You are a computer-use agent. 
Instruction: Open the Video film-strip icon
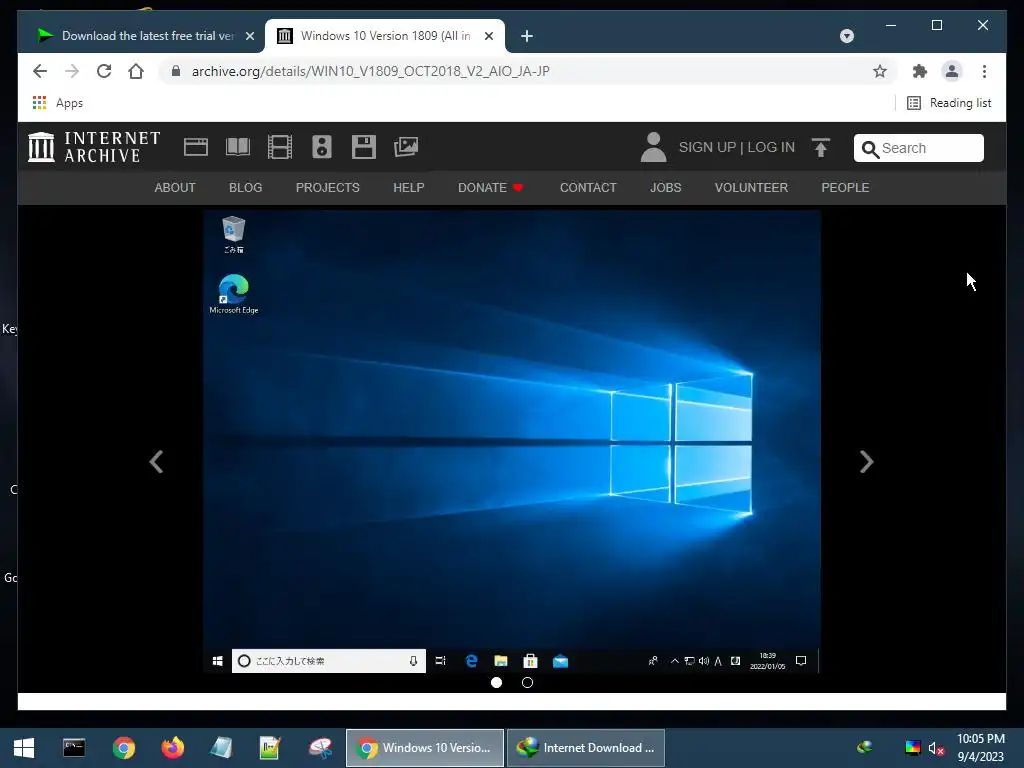coord(280,147)
